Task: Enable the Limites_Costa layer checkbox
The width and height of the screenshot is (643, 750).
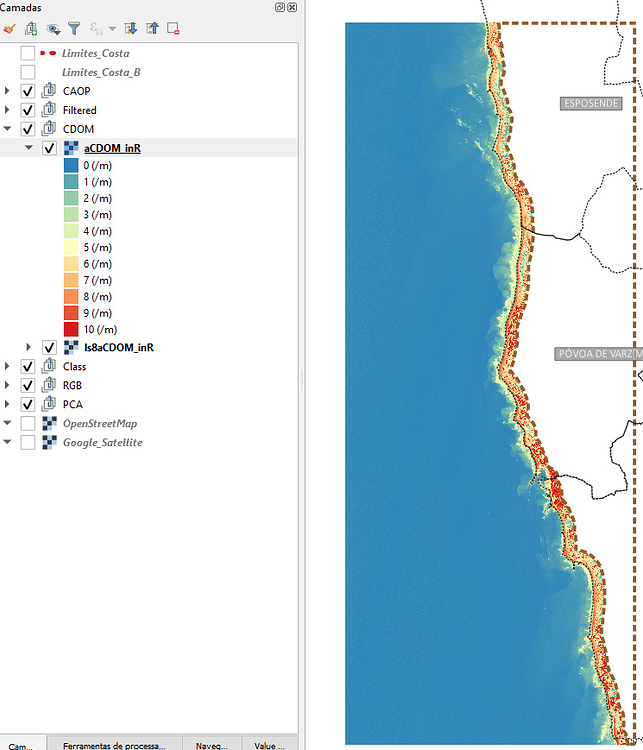Action: click(x=28, y=53)
